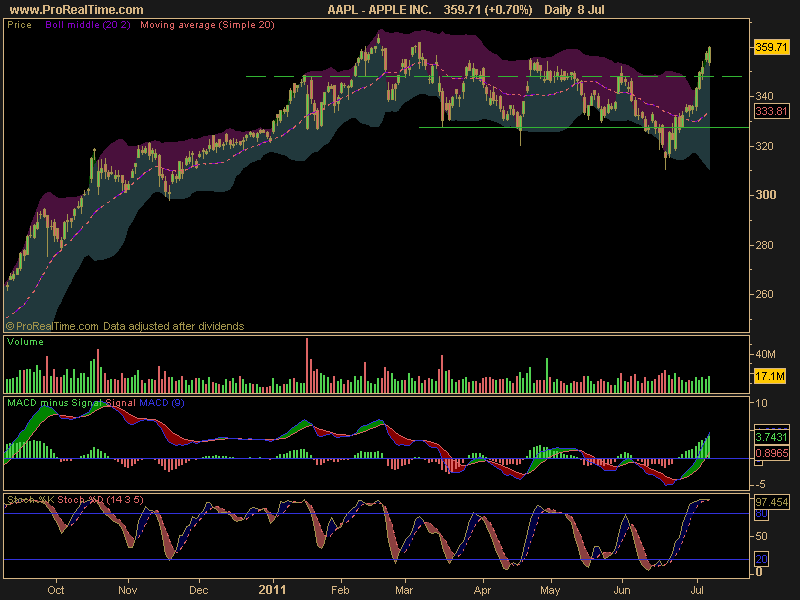The image size is (800, 600).
Task: Click the 0.8965 signal value tag
Action: click(771, 453)
